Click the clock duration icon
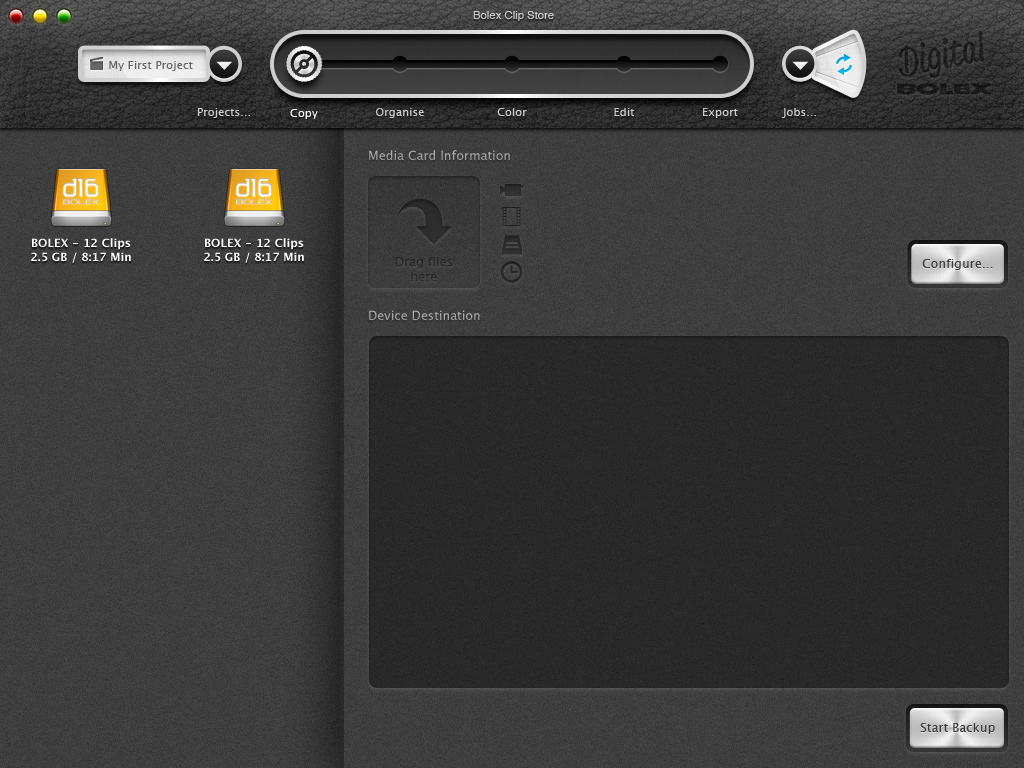 [x=511, y=272]
